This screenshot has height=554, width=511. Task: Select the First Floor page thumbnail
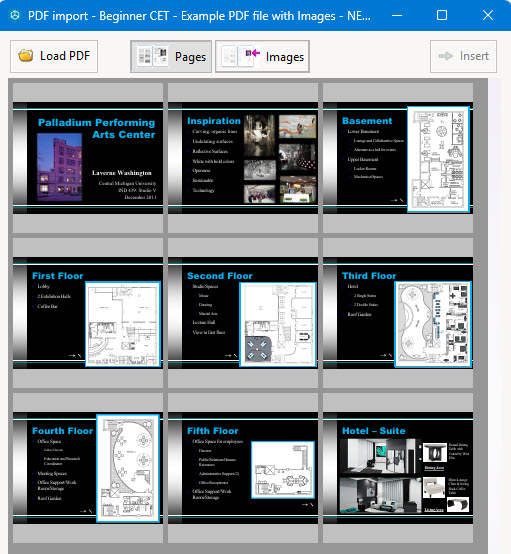pos(88,313)
